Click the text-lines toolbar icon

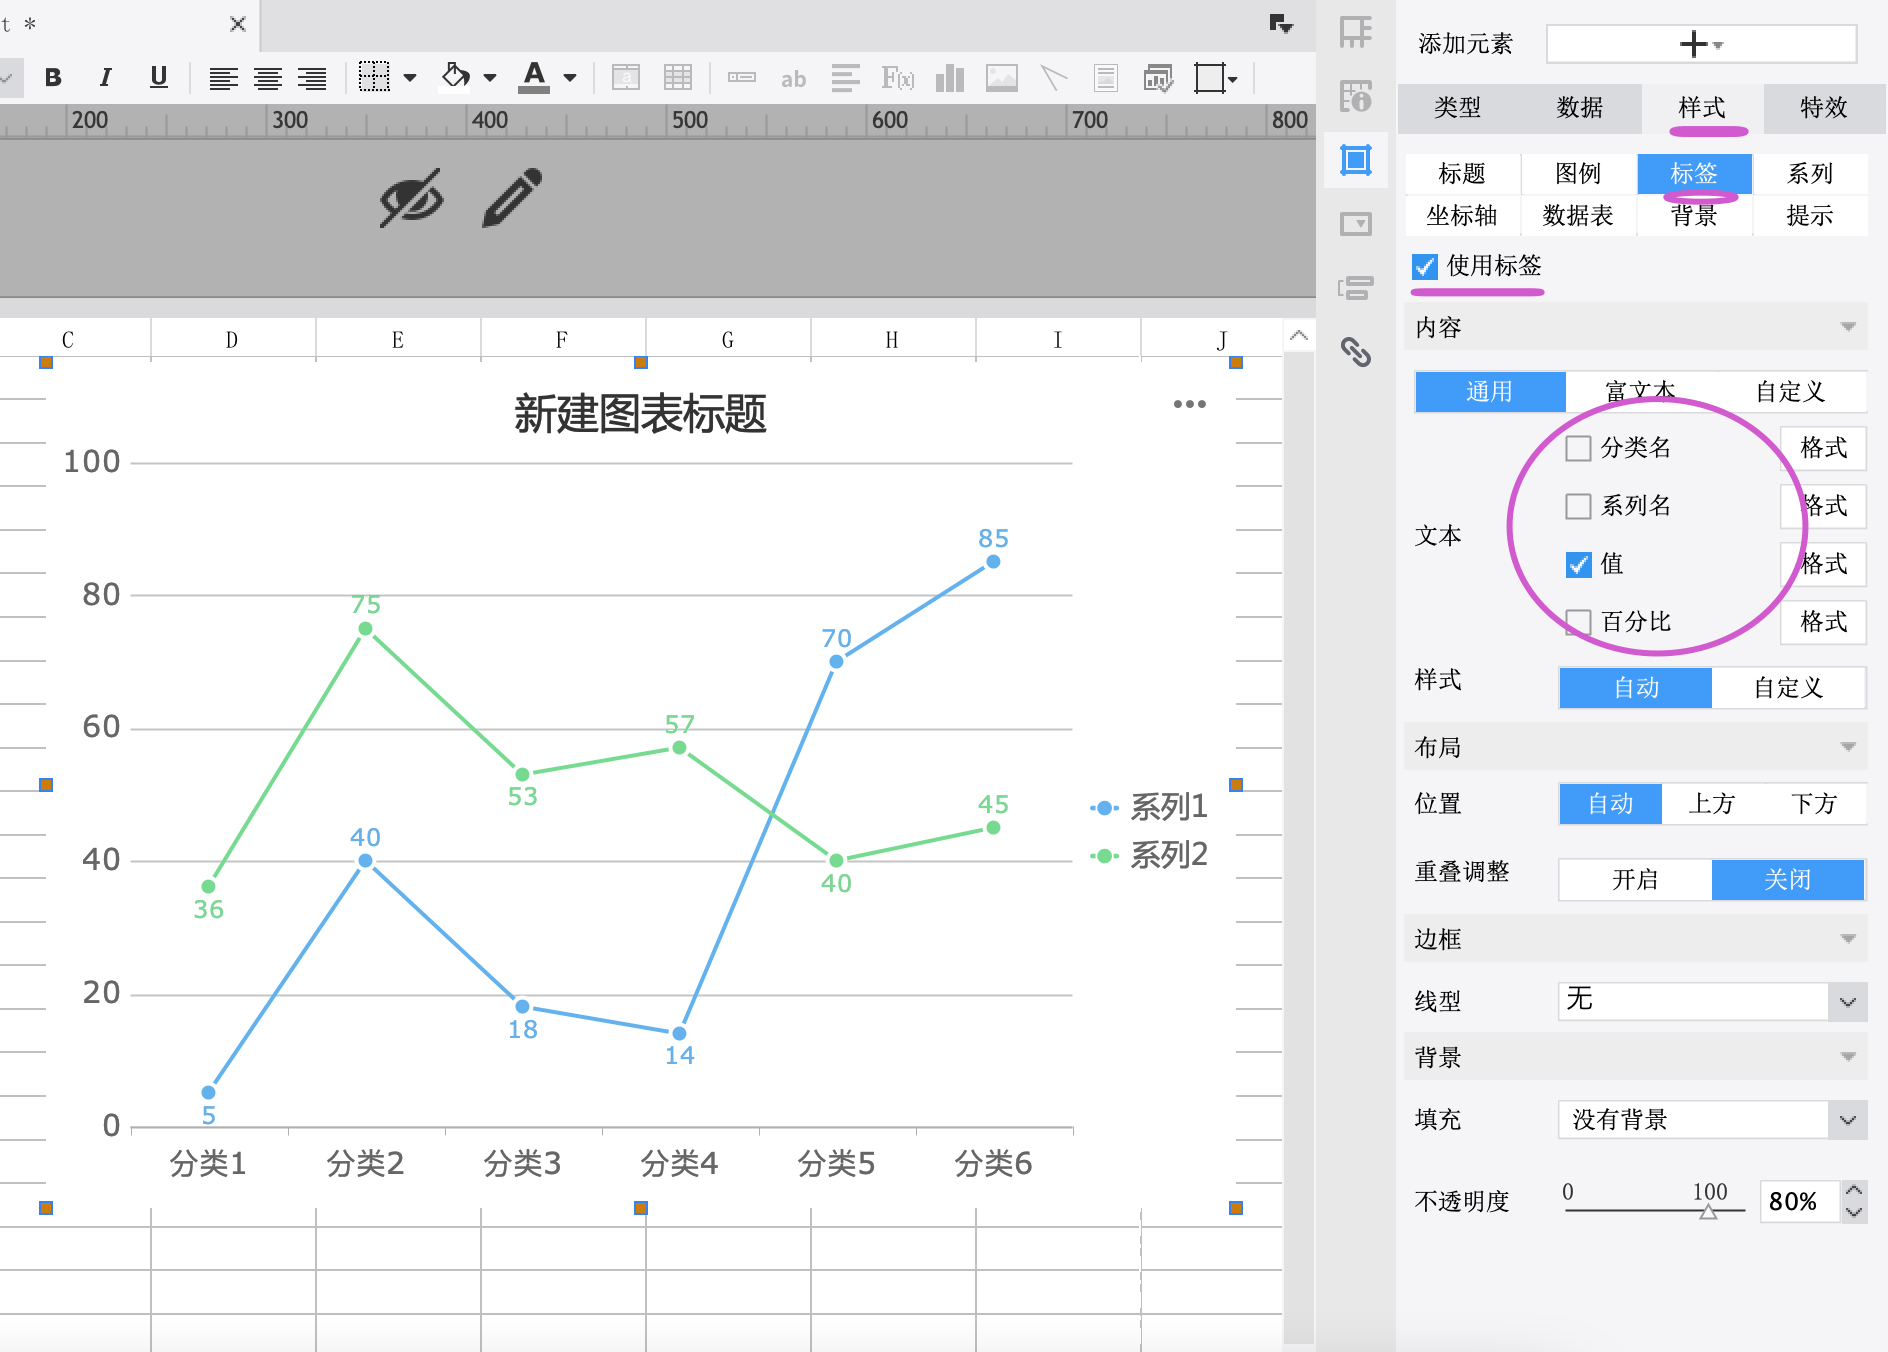click(845, 77)
